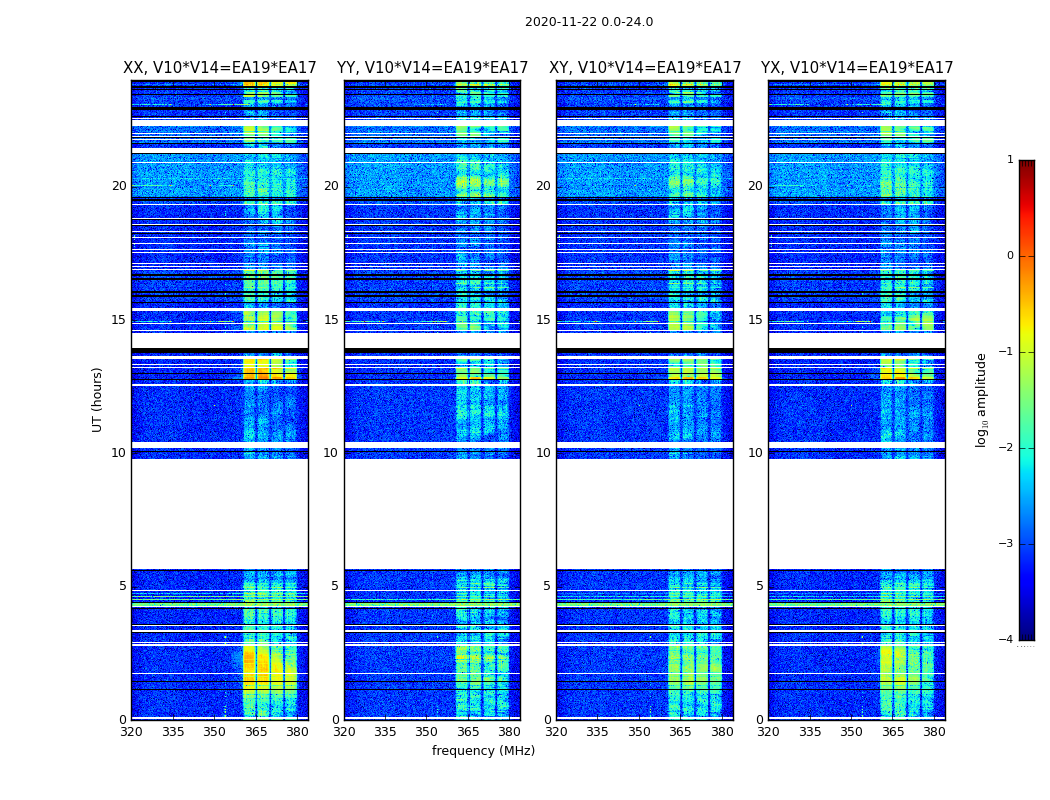Click the colorbar tick label −2
Viewport: 1050px width, 800px height.
(x=1006, y=448)
